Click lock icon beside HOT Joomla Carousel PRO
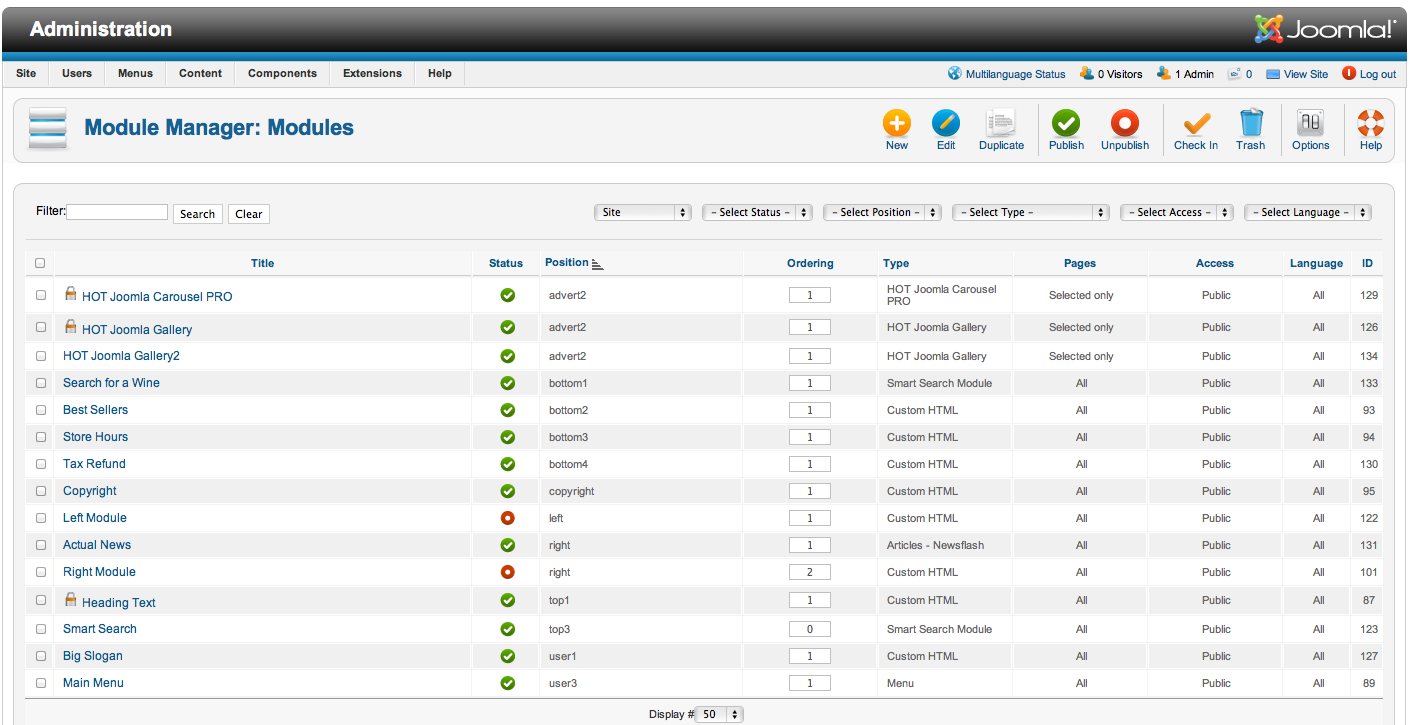 (x=71, y=293)
